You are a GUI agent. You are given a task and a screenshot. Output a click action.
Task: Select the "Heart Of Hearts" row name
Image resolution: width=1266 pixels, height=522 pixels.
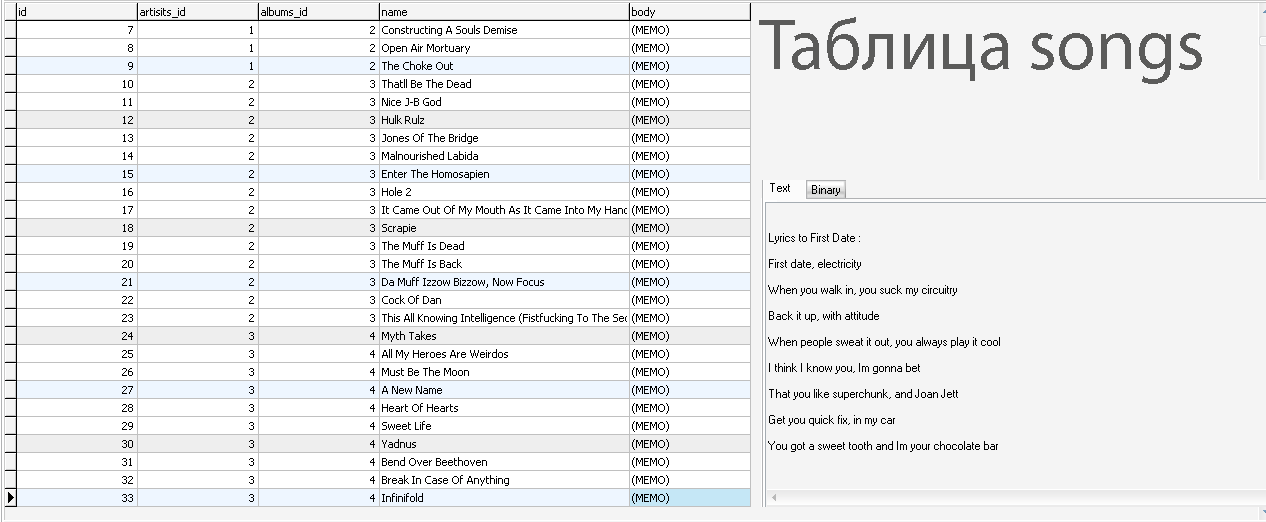click(420, 408)
